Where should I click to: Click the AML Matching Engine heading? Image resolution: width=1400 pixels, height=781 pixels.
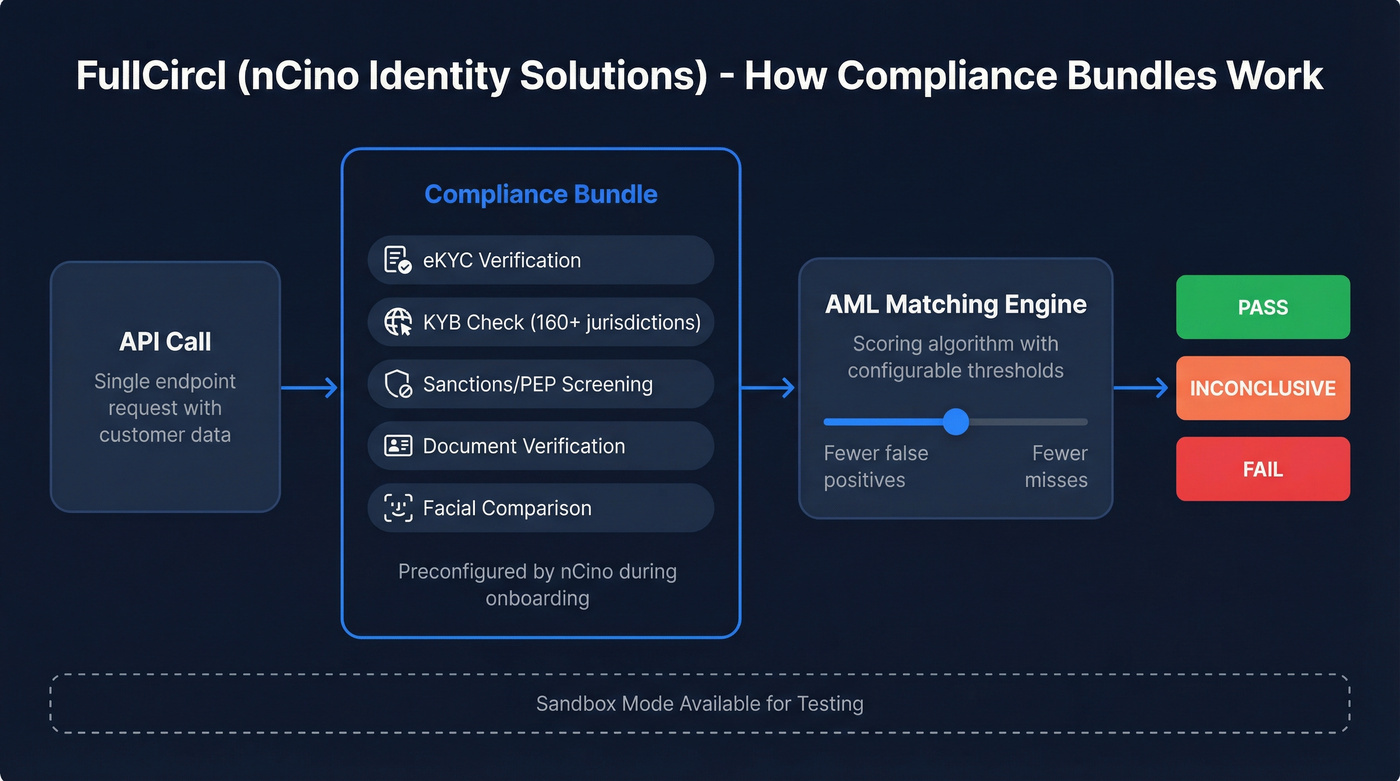(x=956, y=304)
